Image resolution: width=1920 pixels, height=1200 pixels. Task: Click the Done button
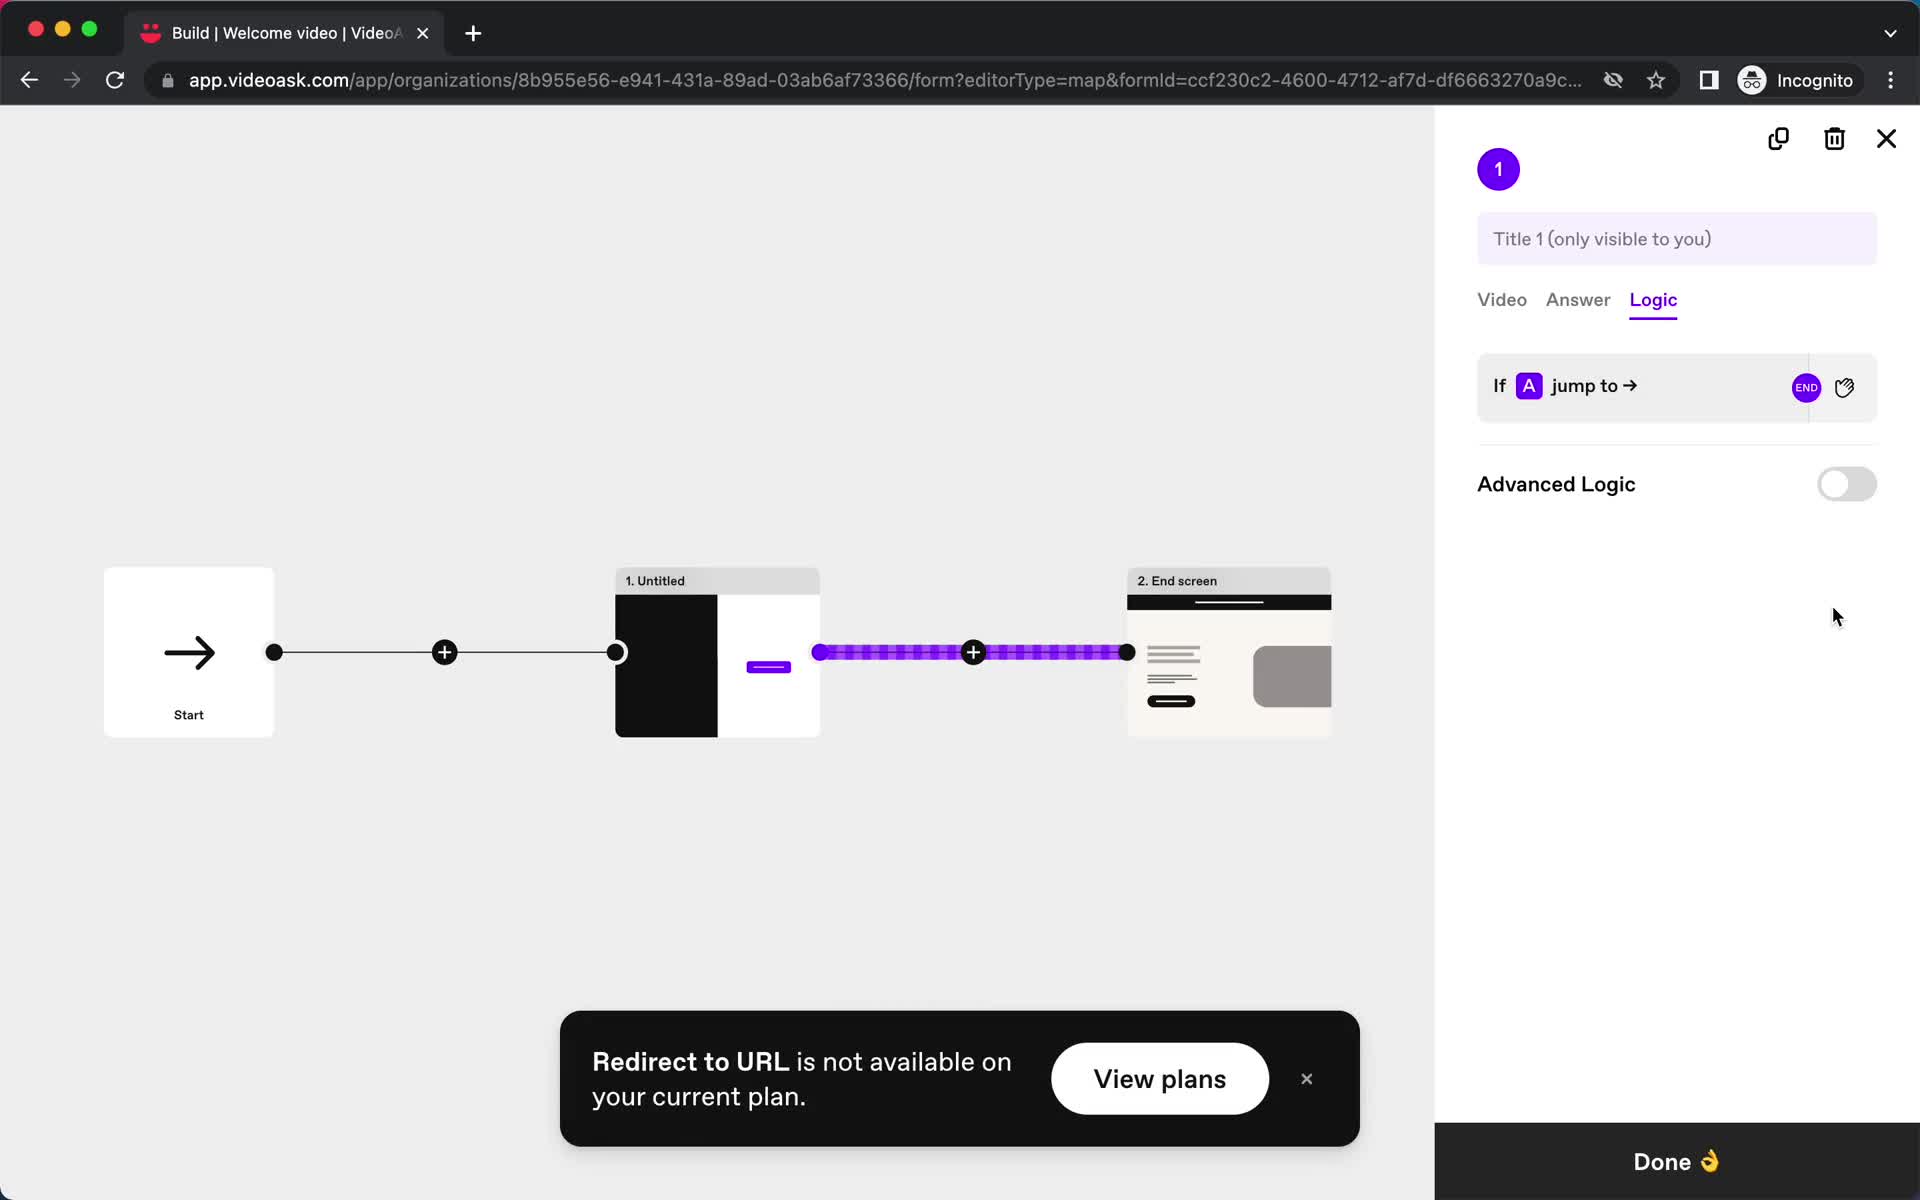[x=1677, y=1161]
